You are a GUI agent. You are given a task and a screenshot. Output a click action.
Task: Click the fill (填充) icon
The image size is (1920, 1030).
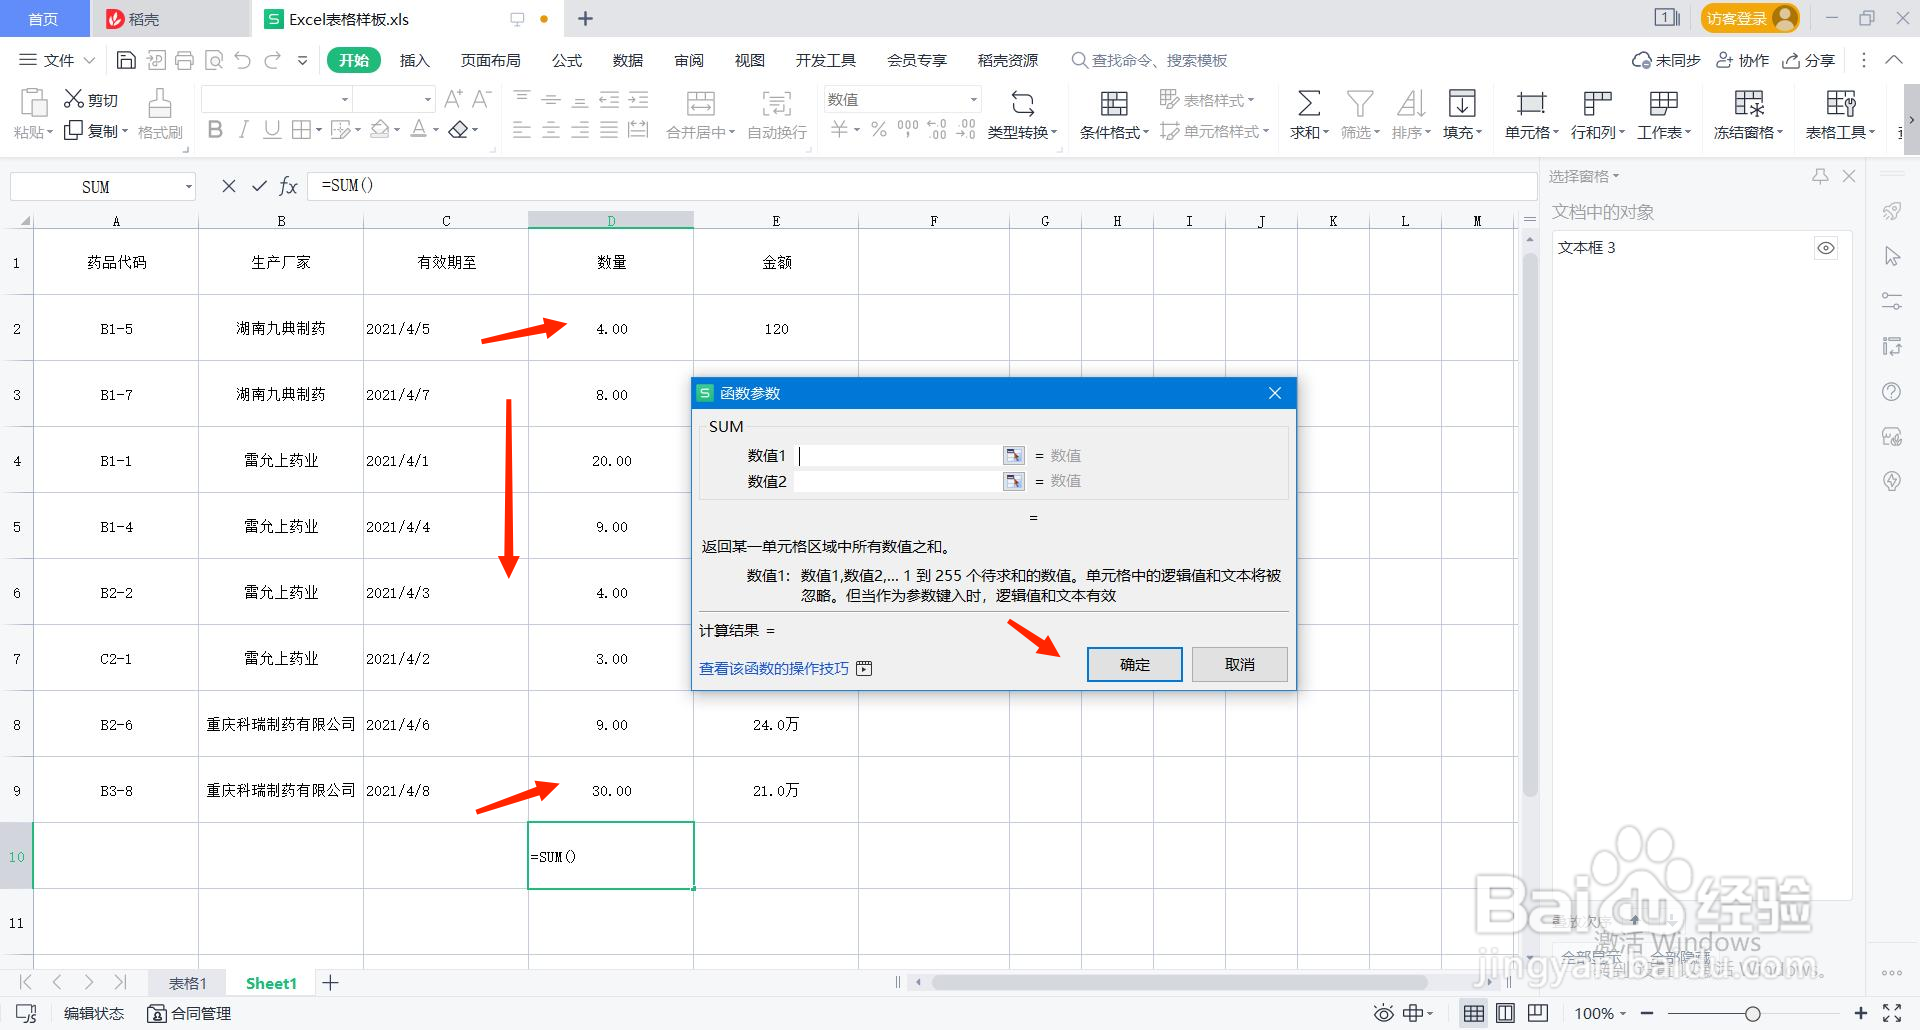point(1462,103)
